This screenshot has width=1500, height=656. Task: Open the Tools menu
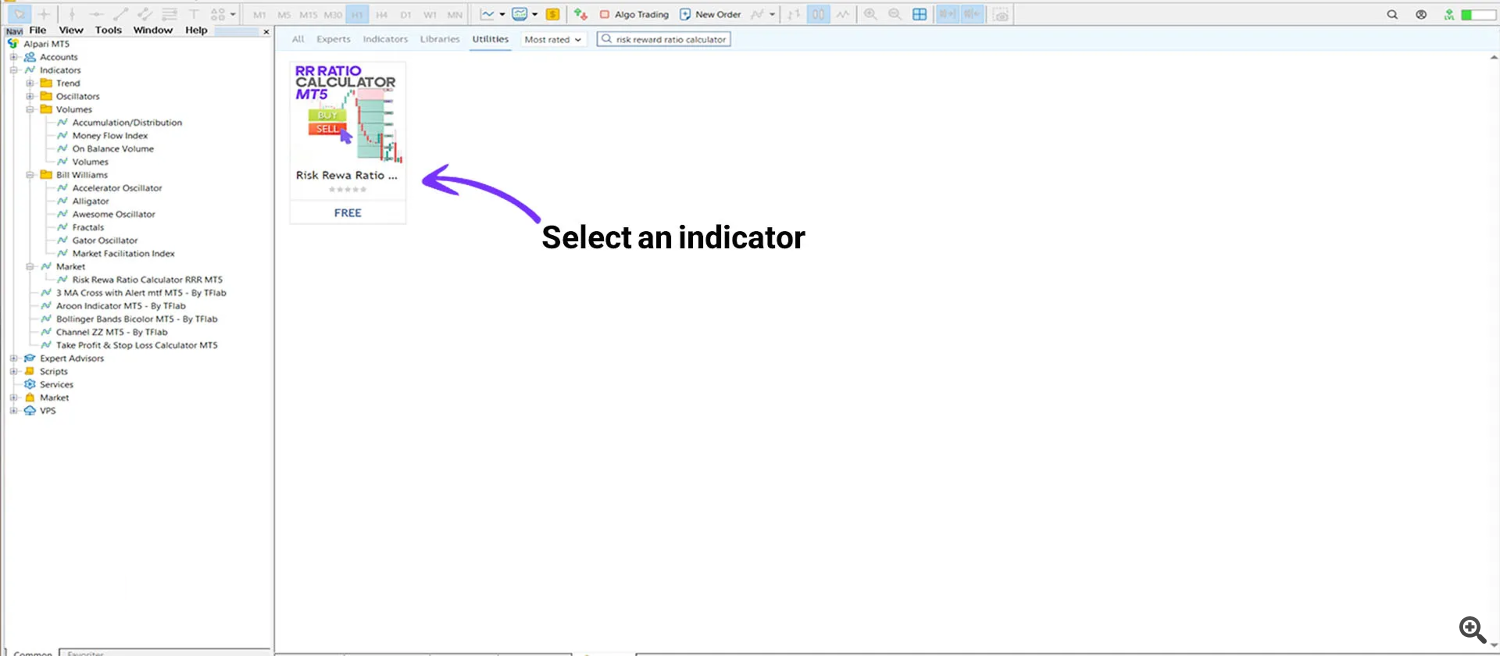pos(108,30)
